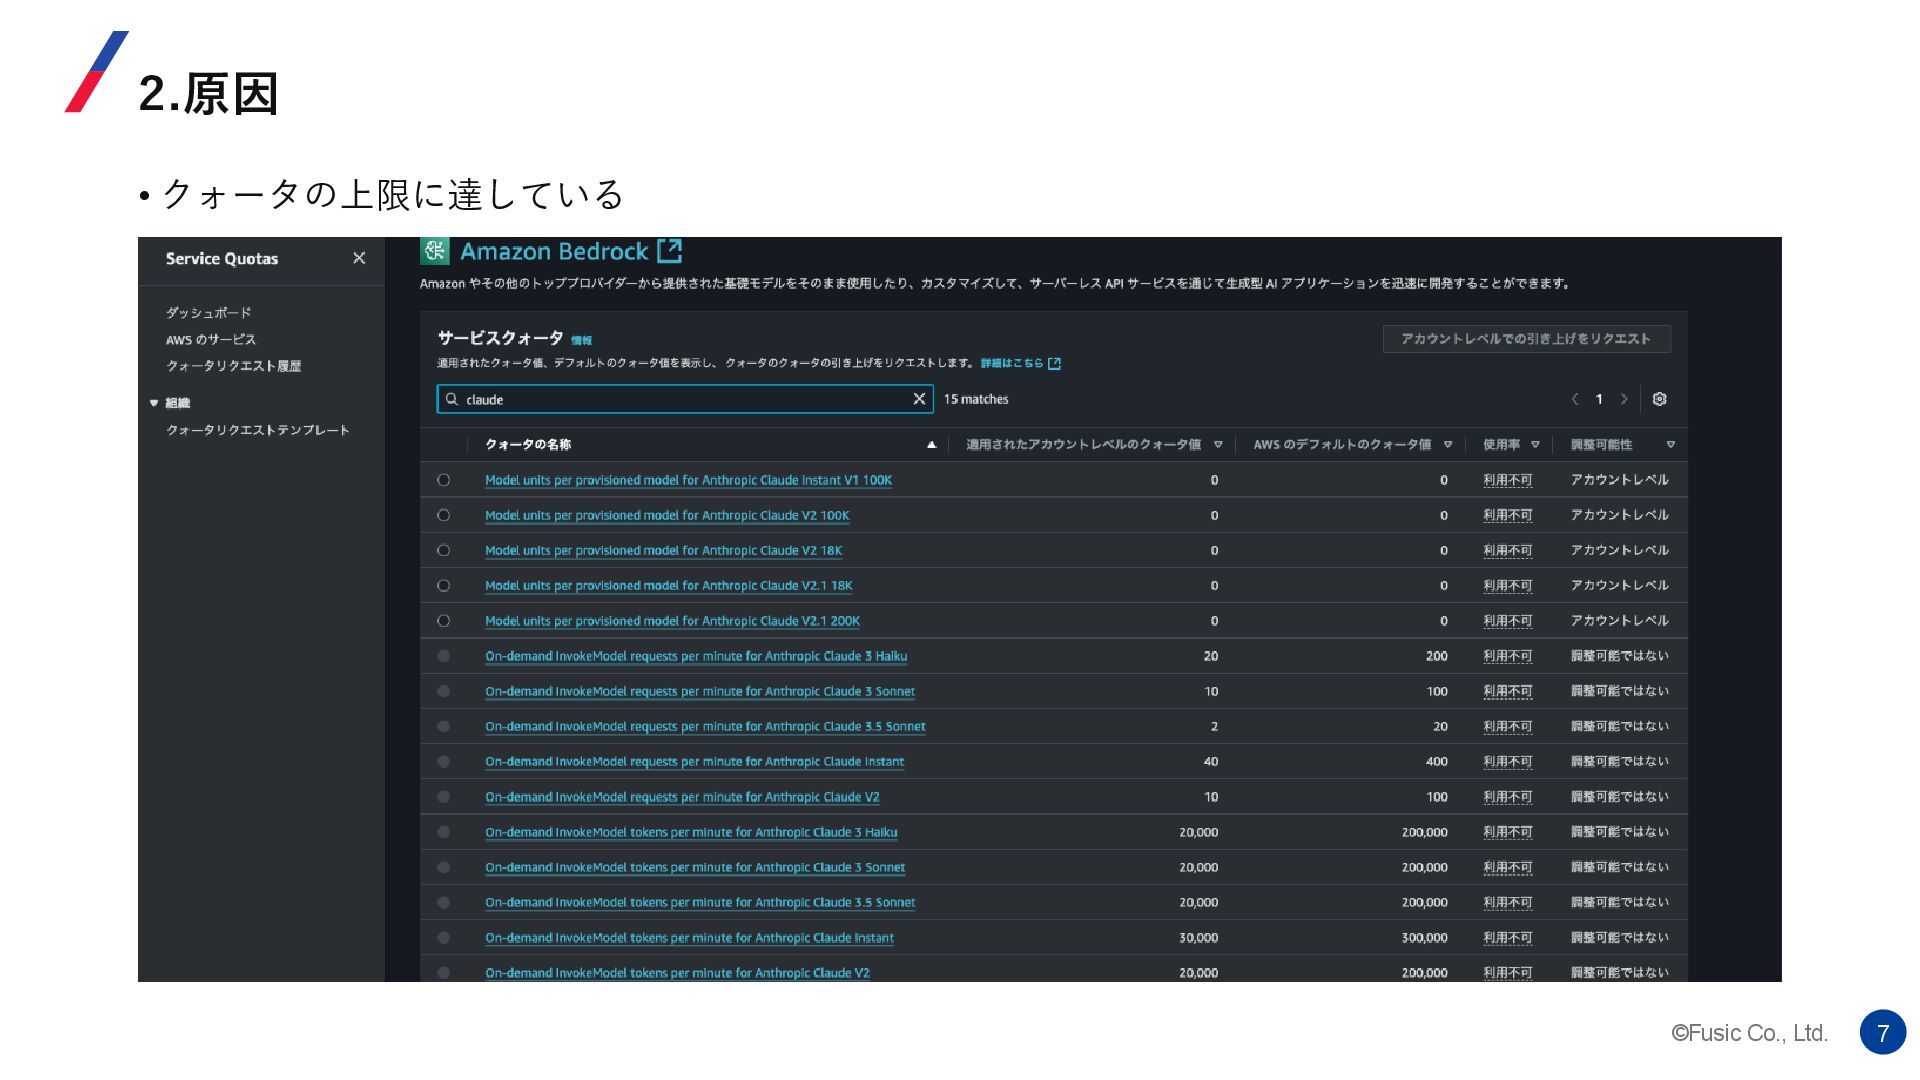The height and width of the screenshot is (1080, 1920).
Task: Close the Service Quotas side panel
Action: pyautogui.click(x=359, y=258)
